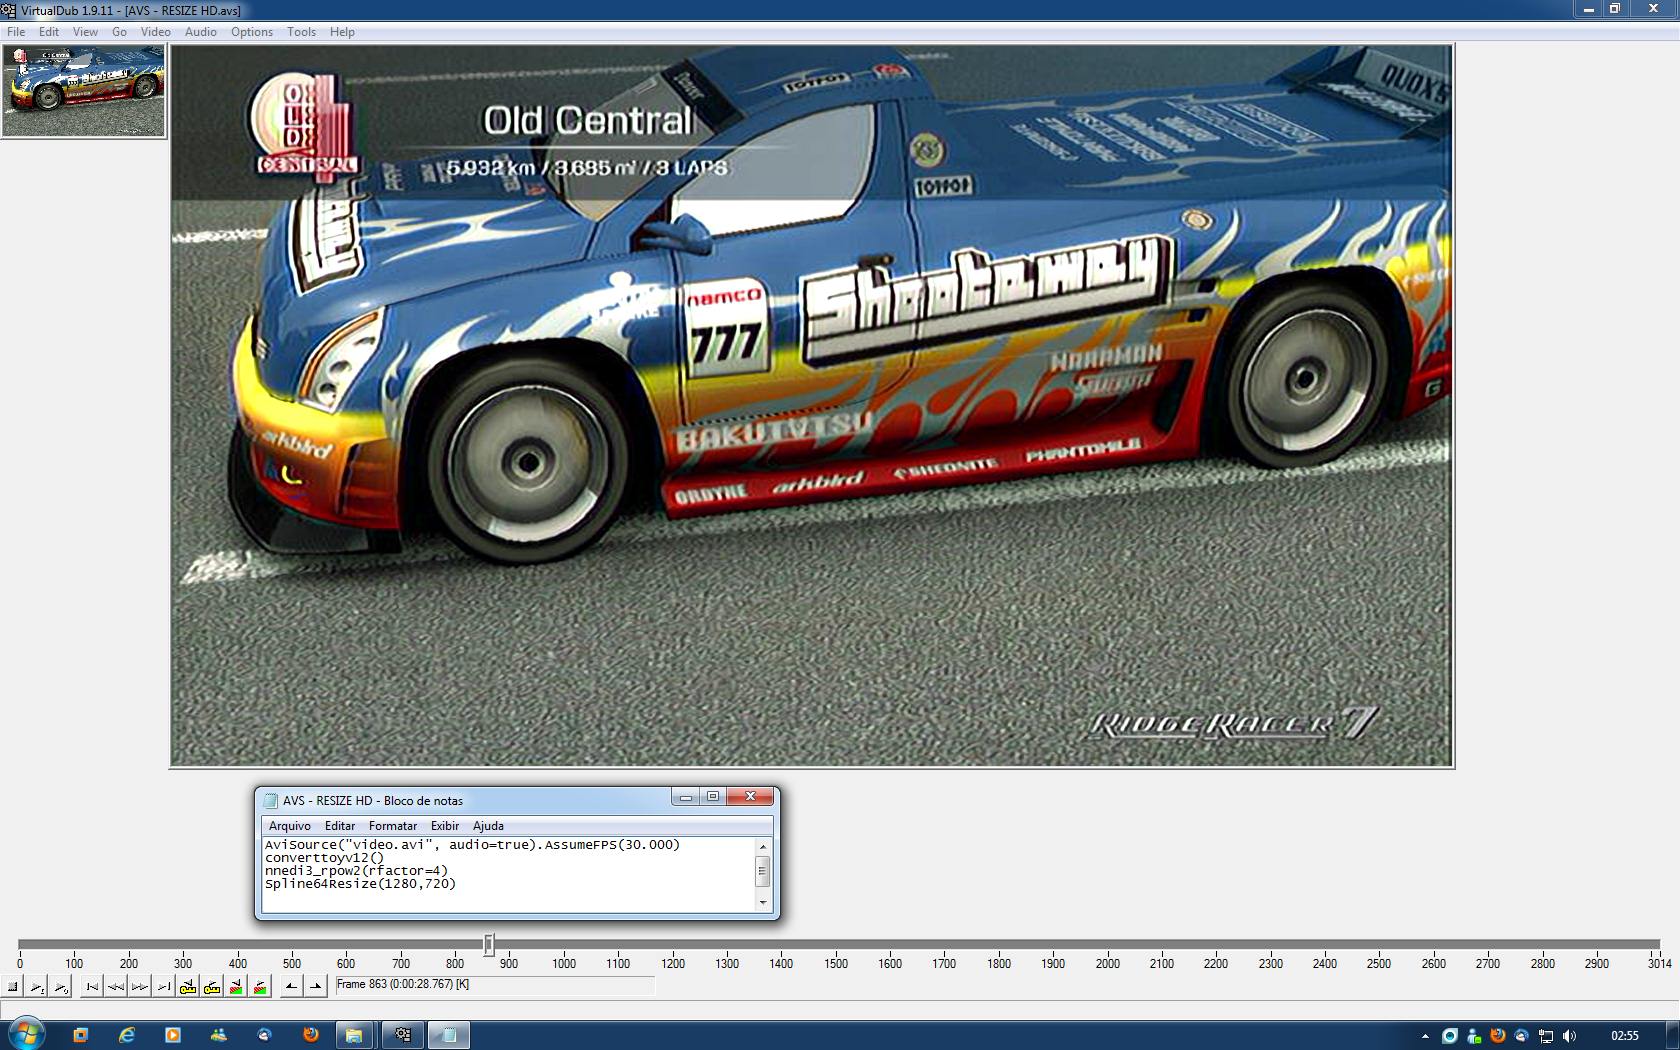Open the Audio menu
This screenshot has width=1680, height=1050.
point(201,32)
